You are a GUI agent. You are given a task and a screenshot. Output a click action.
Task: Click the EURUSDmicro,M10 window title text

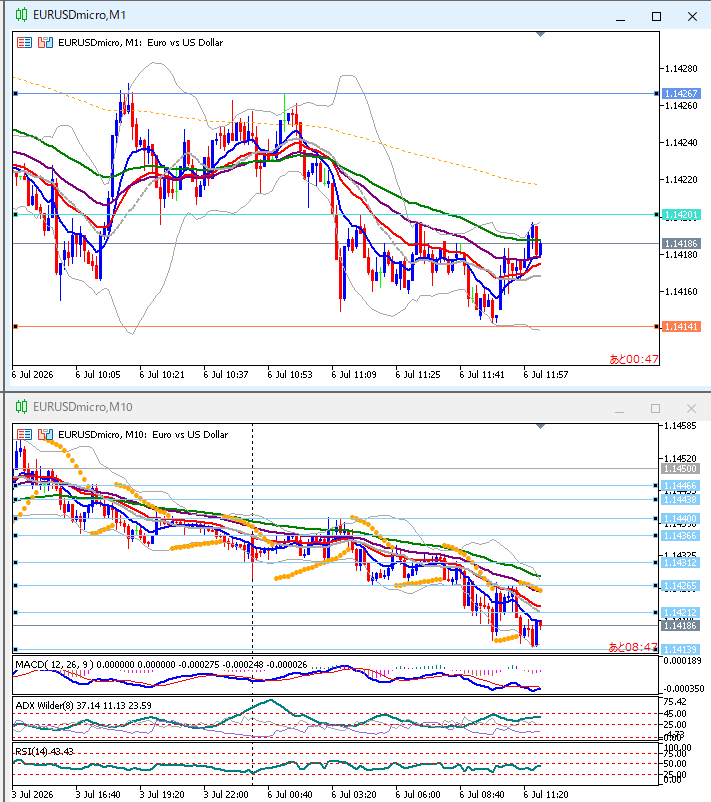pyautogui.click(x=82, y=407)
